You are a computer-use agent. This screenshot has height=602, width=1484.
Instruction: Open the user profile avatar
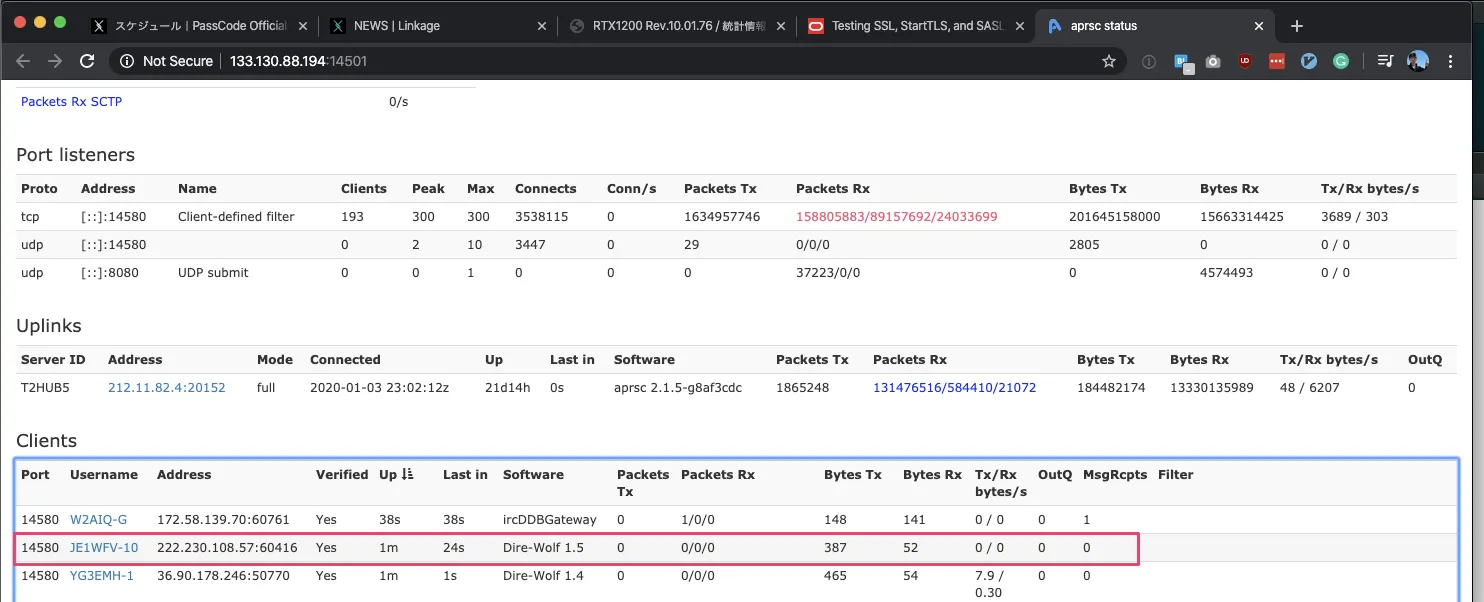(x=1417, y=61)
